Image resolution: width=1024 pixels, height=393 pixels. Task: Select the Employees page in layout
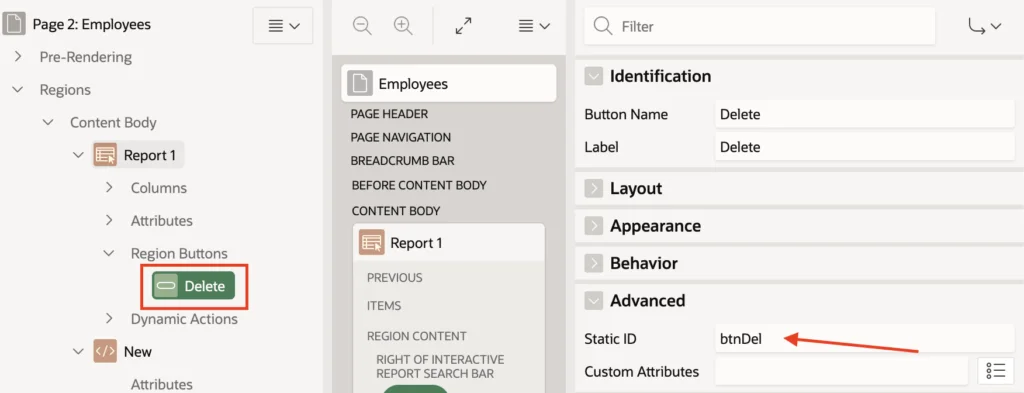pyautogui.click(x=449, y=84)
